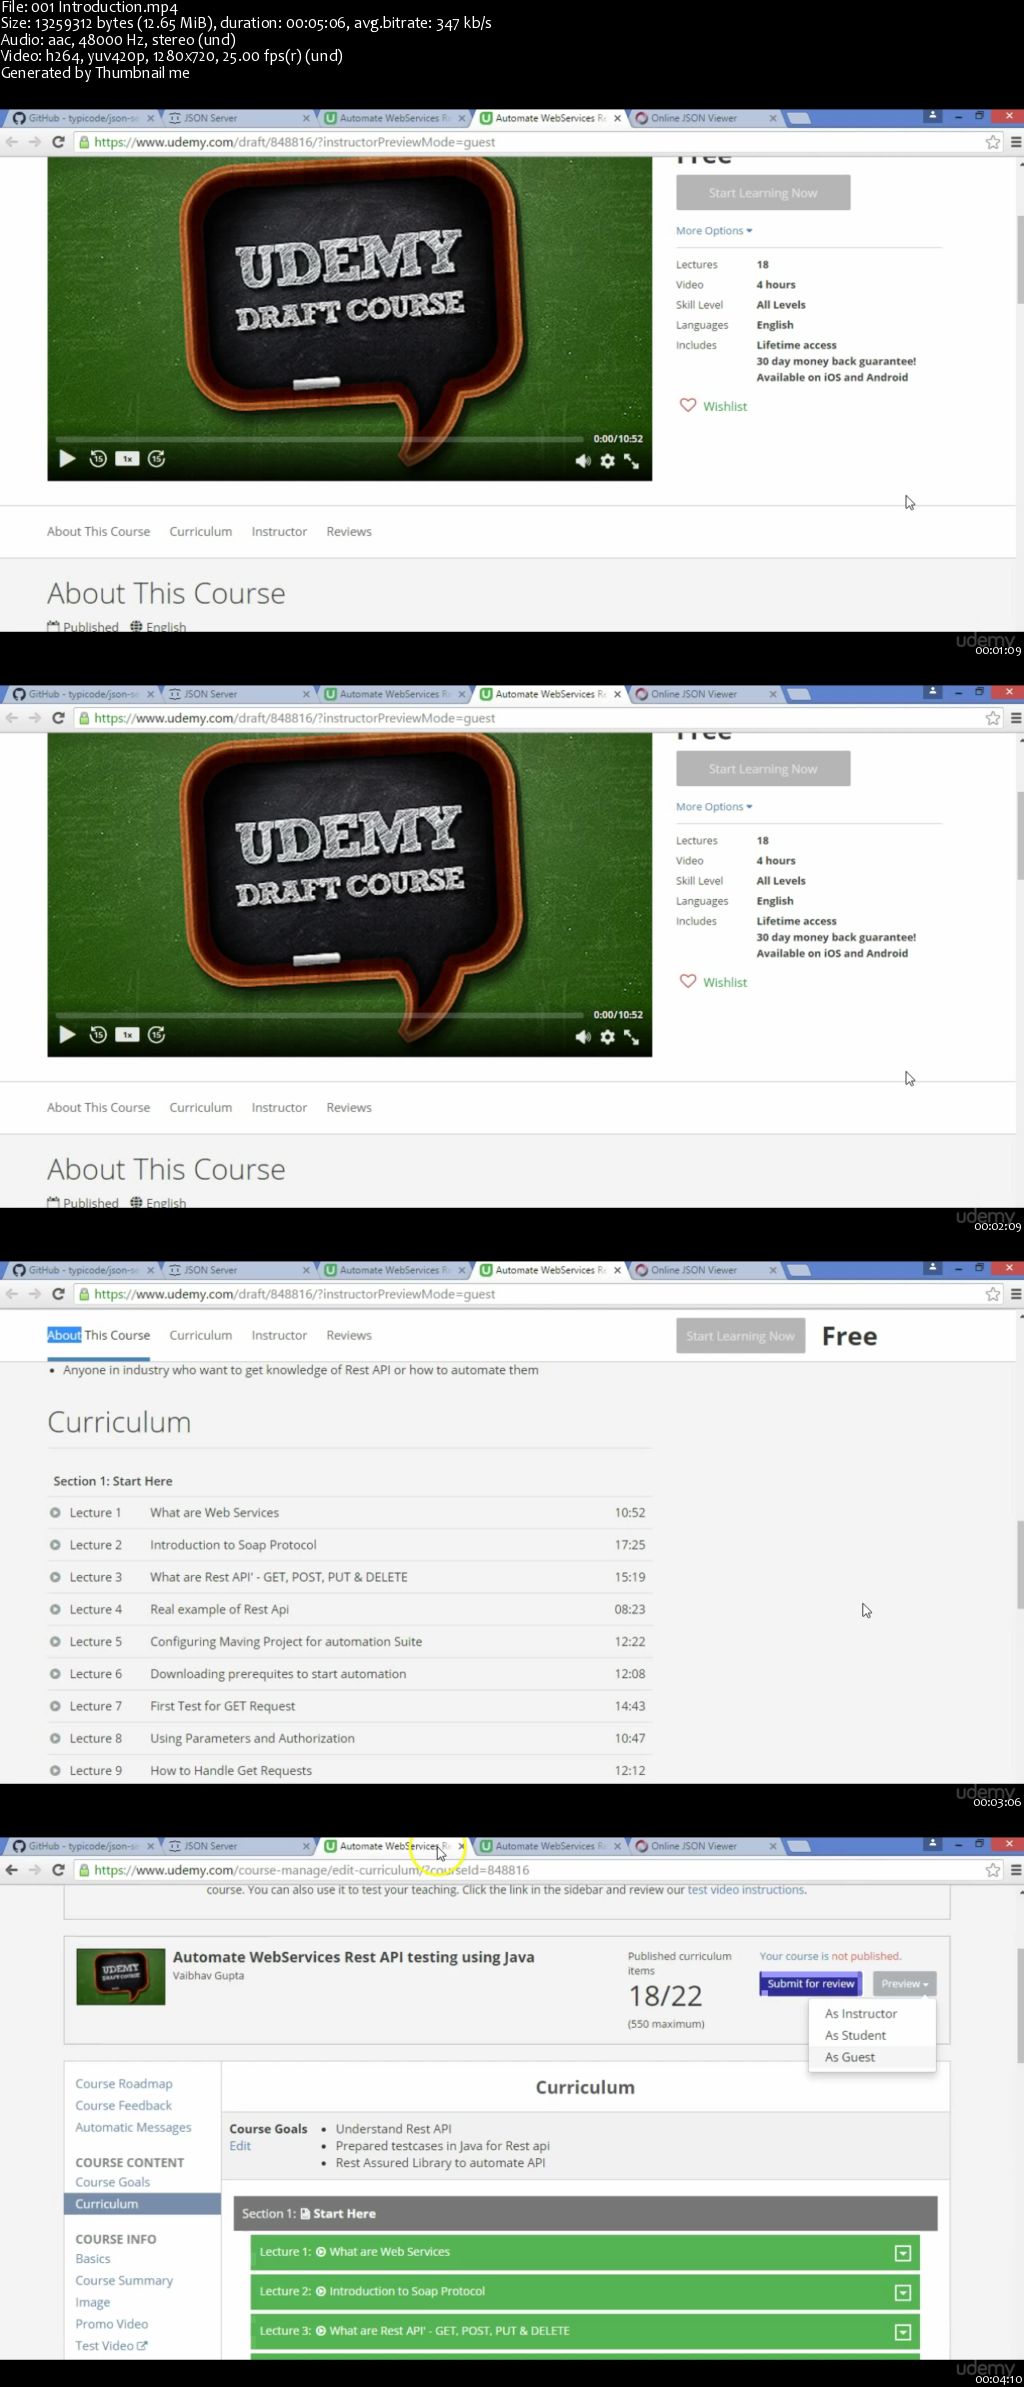Open video settings gear in 00:01:09 frame
The width and height of the screenshot is (1024, 2387).
[x=607, y=461]
